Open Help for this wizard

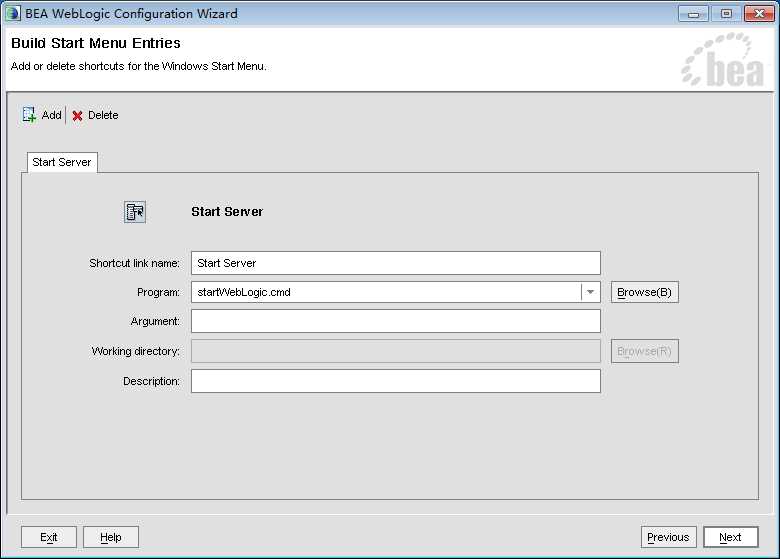[110, 537]
